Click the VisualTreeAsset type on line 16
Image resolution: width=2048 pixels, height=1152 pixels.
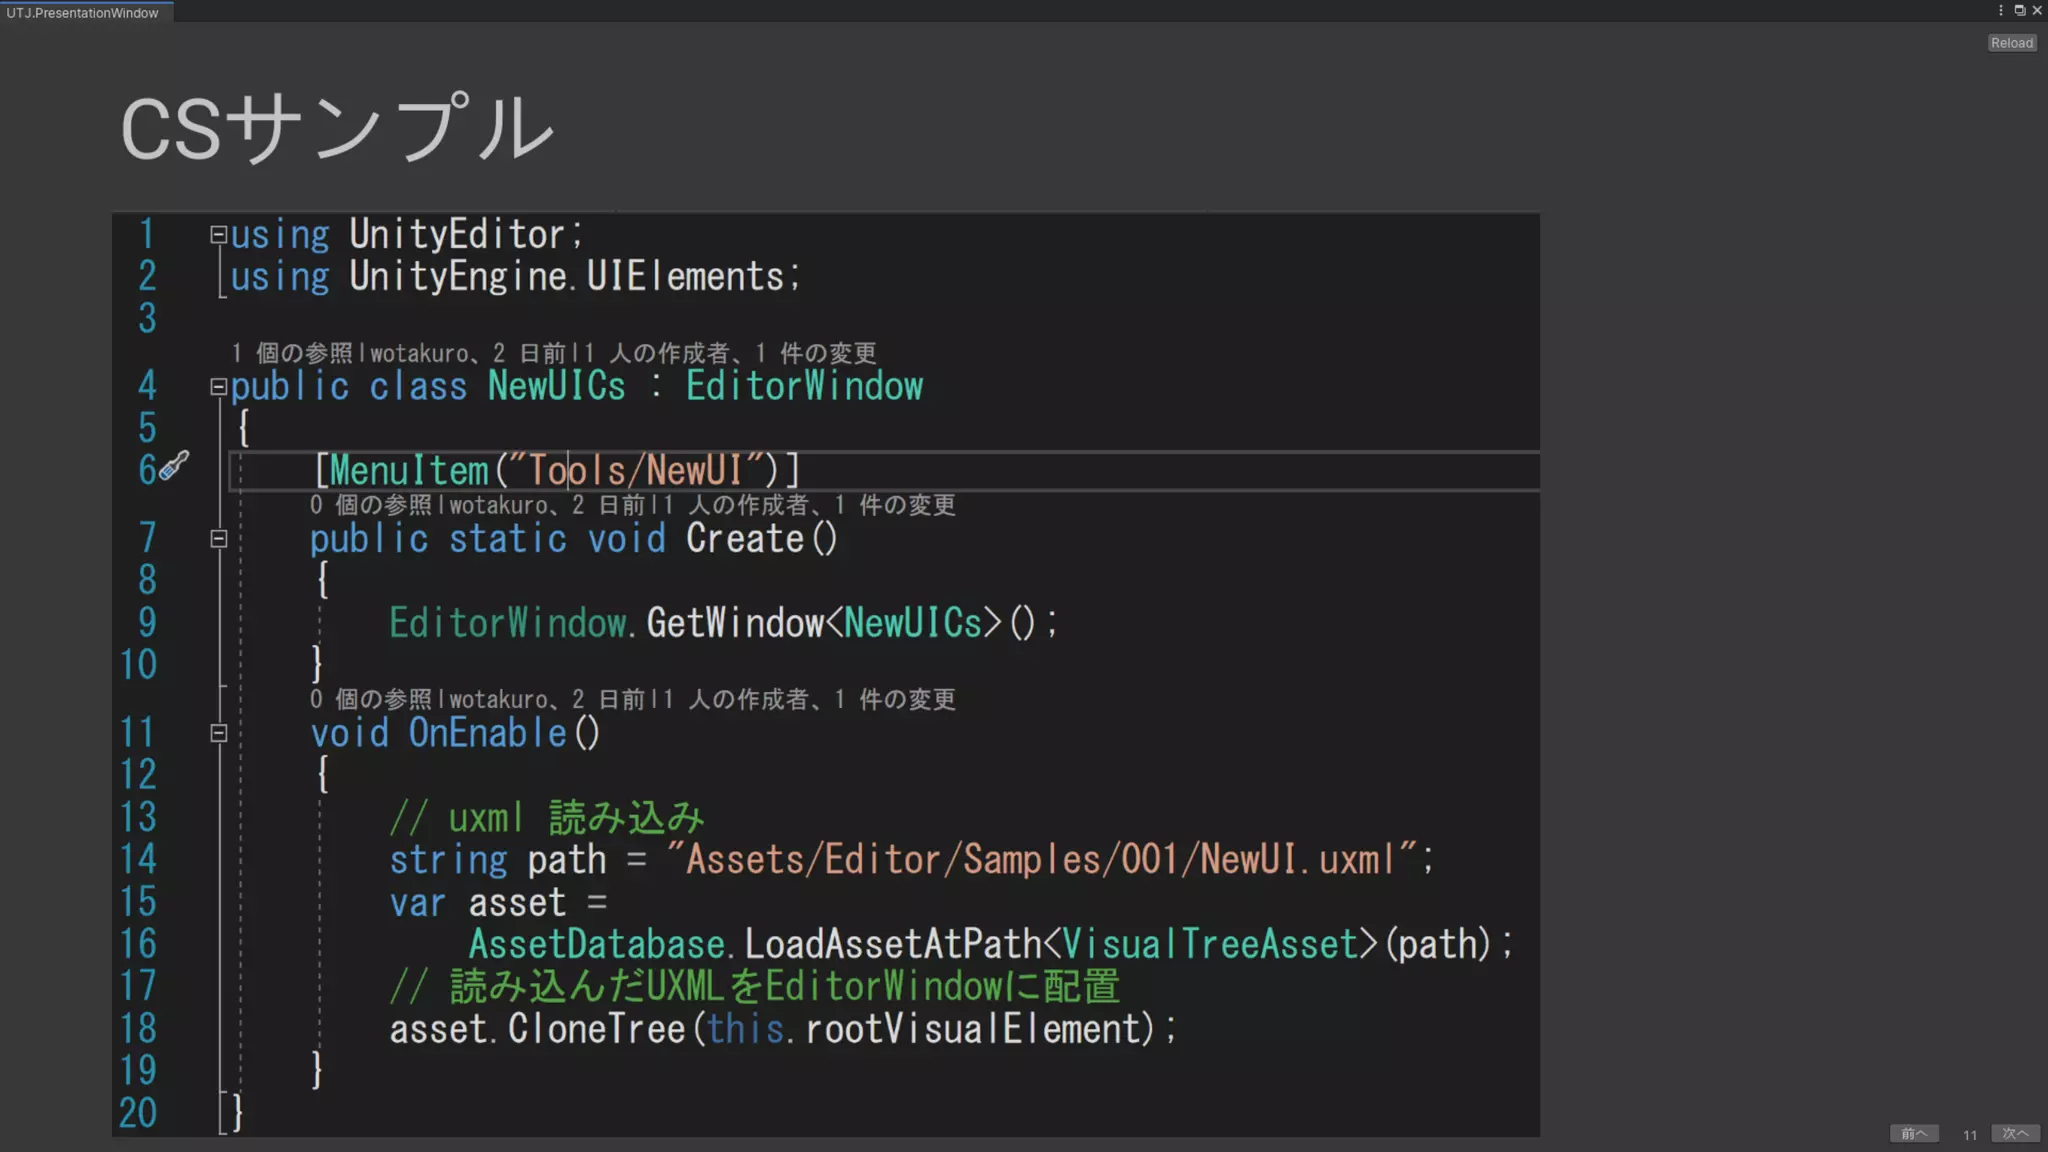1210,944
